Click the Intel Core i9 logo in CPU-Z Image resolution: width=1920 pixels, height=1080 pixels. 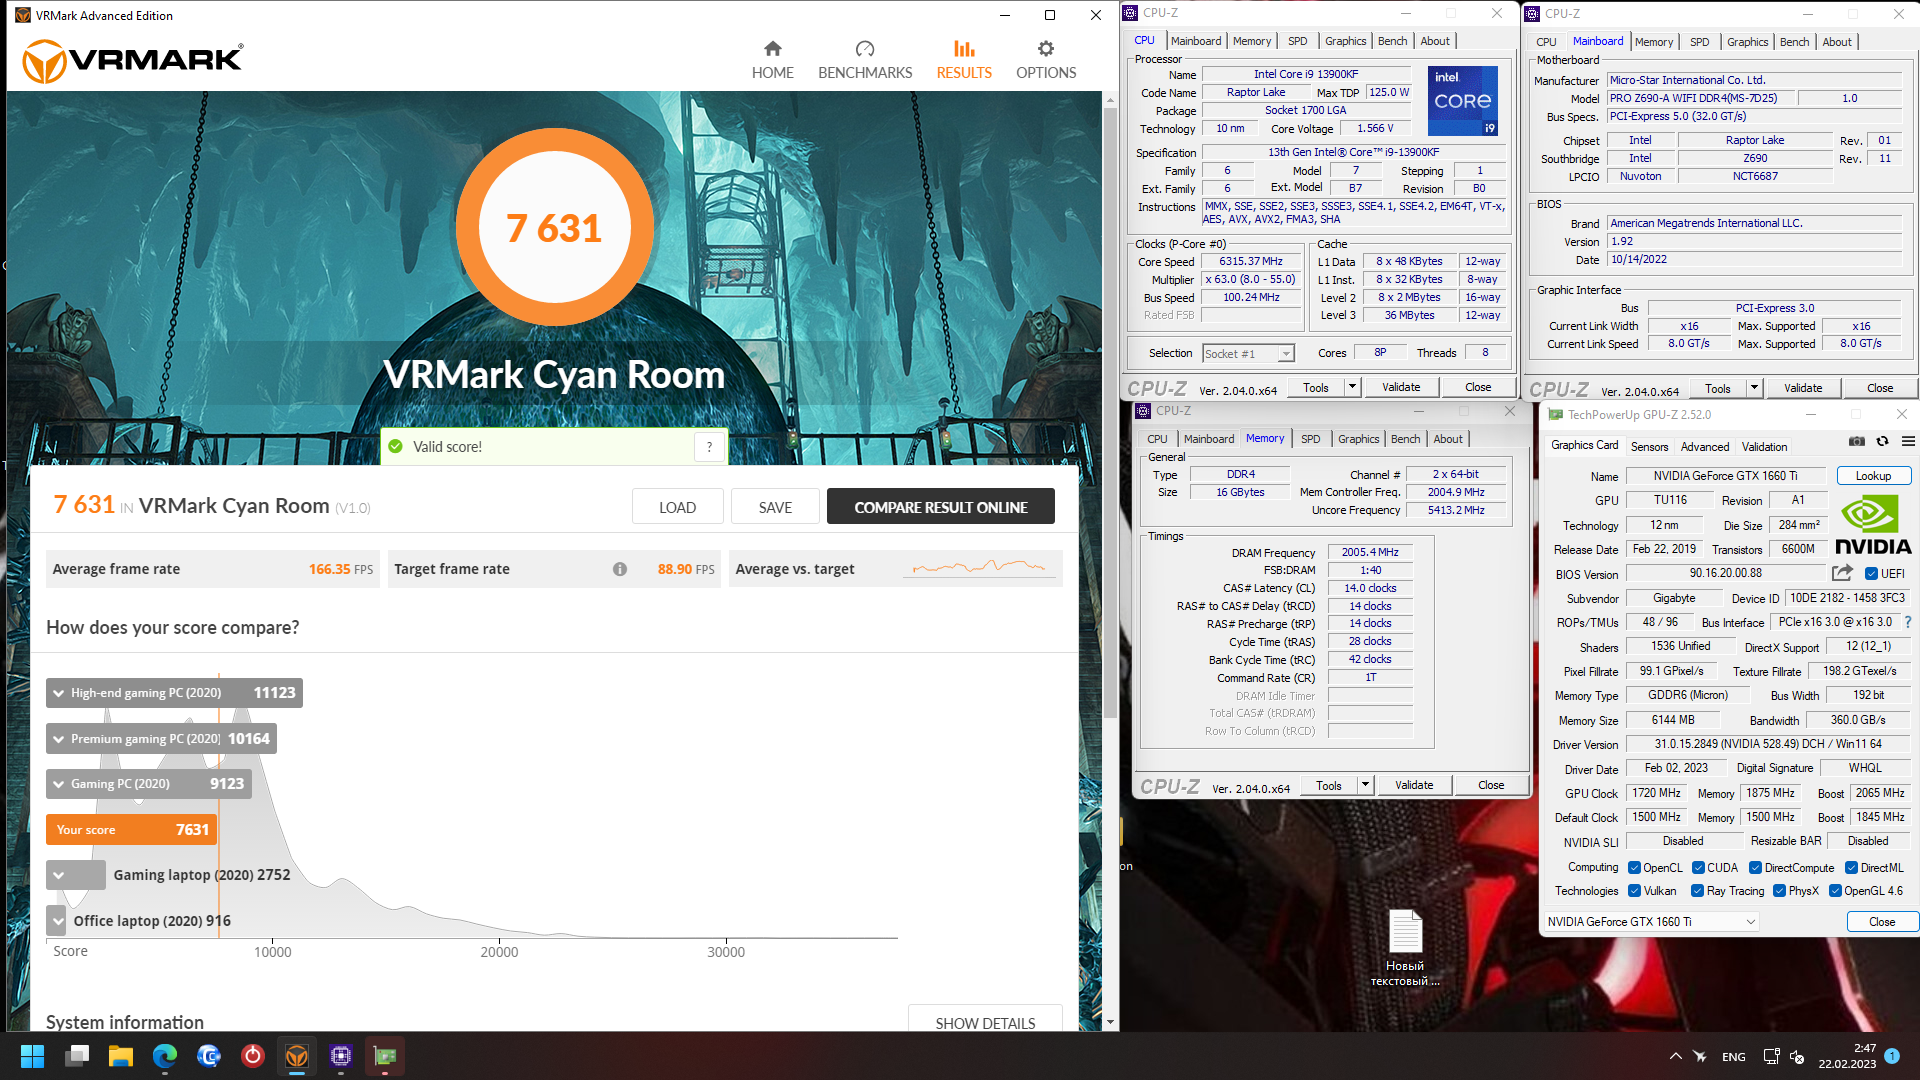(1462, 101)
